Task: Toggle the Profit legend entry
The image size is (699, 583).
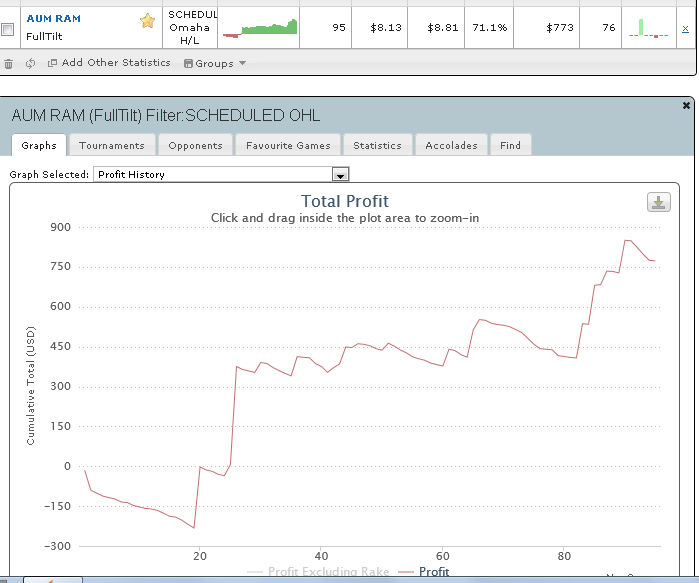Action: tap(423, 571)
